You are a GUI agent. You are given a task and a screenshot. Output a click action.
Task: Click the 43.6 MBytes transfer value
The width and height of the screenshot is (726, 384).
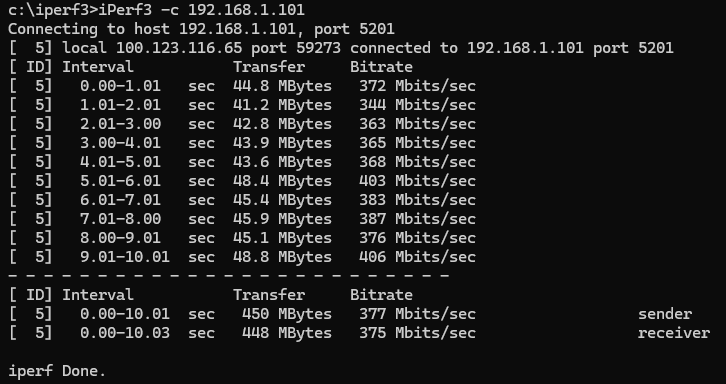tap(282, 162)
